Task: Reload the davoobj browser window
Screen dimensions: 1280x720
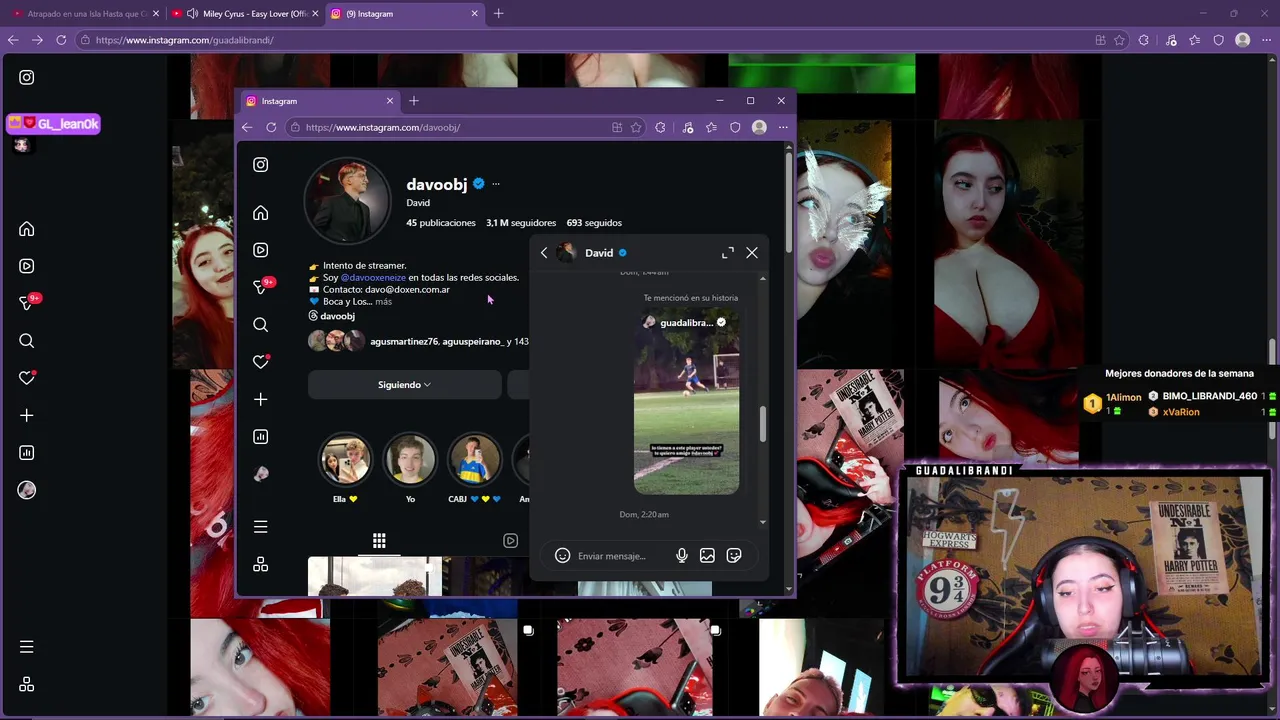Action: (271, 127)
